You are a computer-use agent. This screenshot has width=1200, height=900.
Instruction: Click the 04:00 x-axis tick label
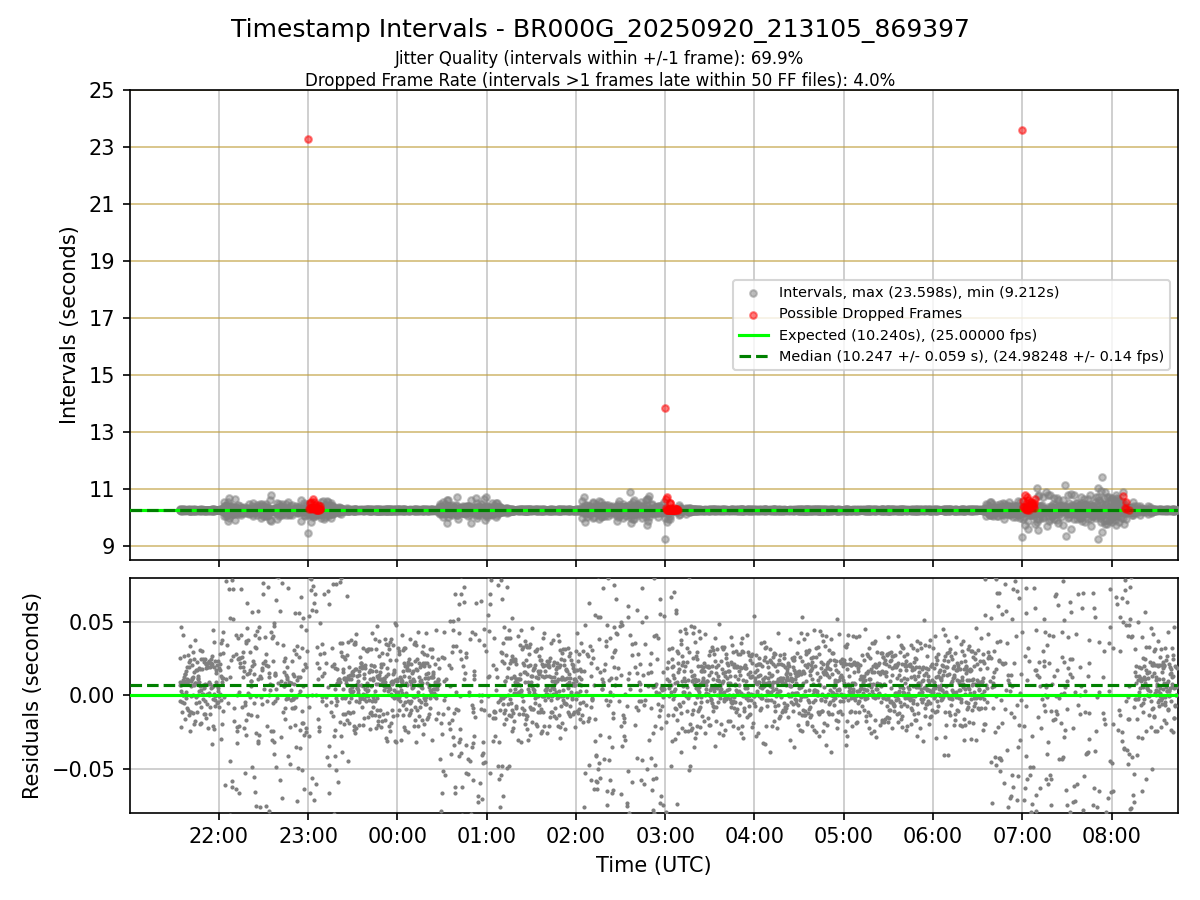coord(754,836)
